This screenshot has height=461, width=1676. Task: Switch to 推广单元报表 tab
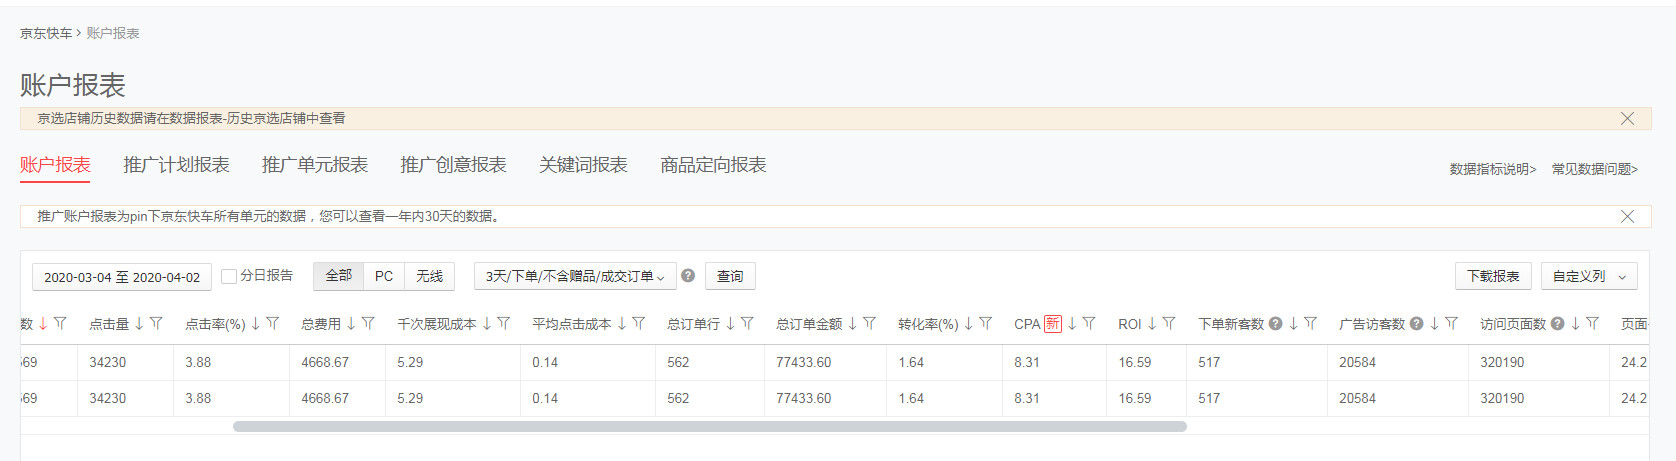(315, 165)
